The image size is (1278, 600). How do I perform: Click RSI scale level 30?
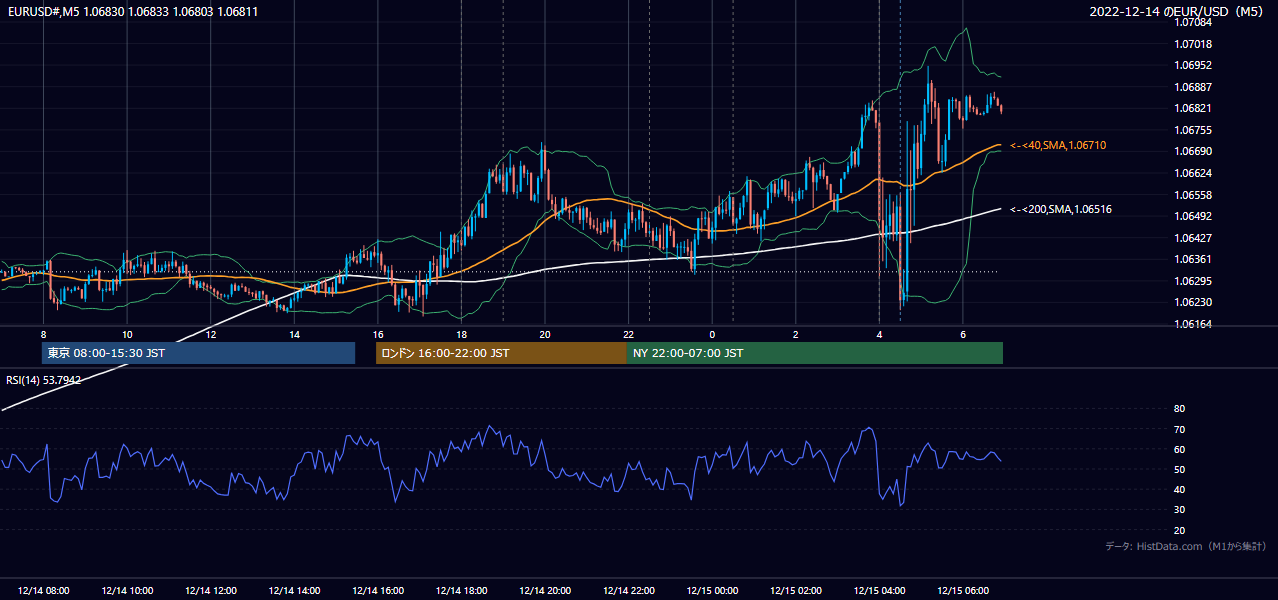(1179, 510)
